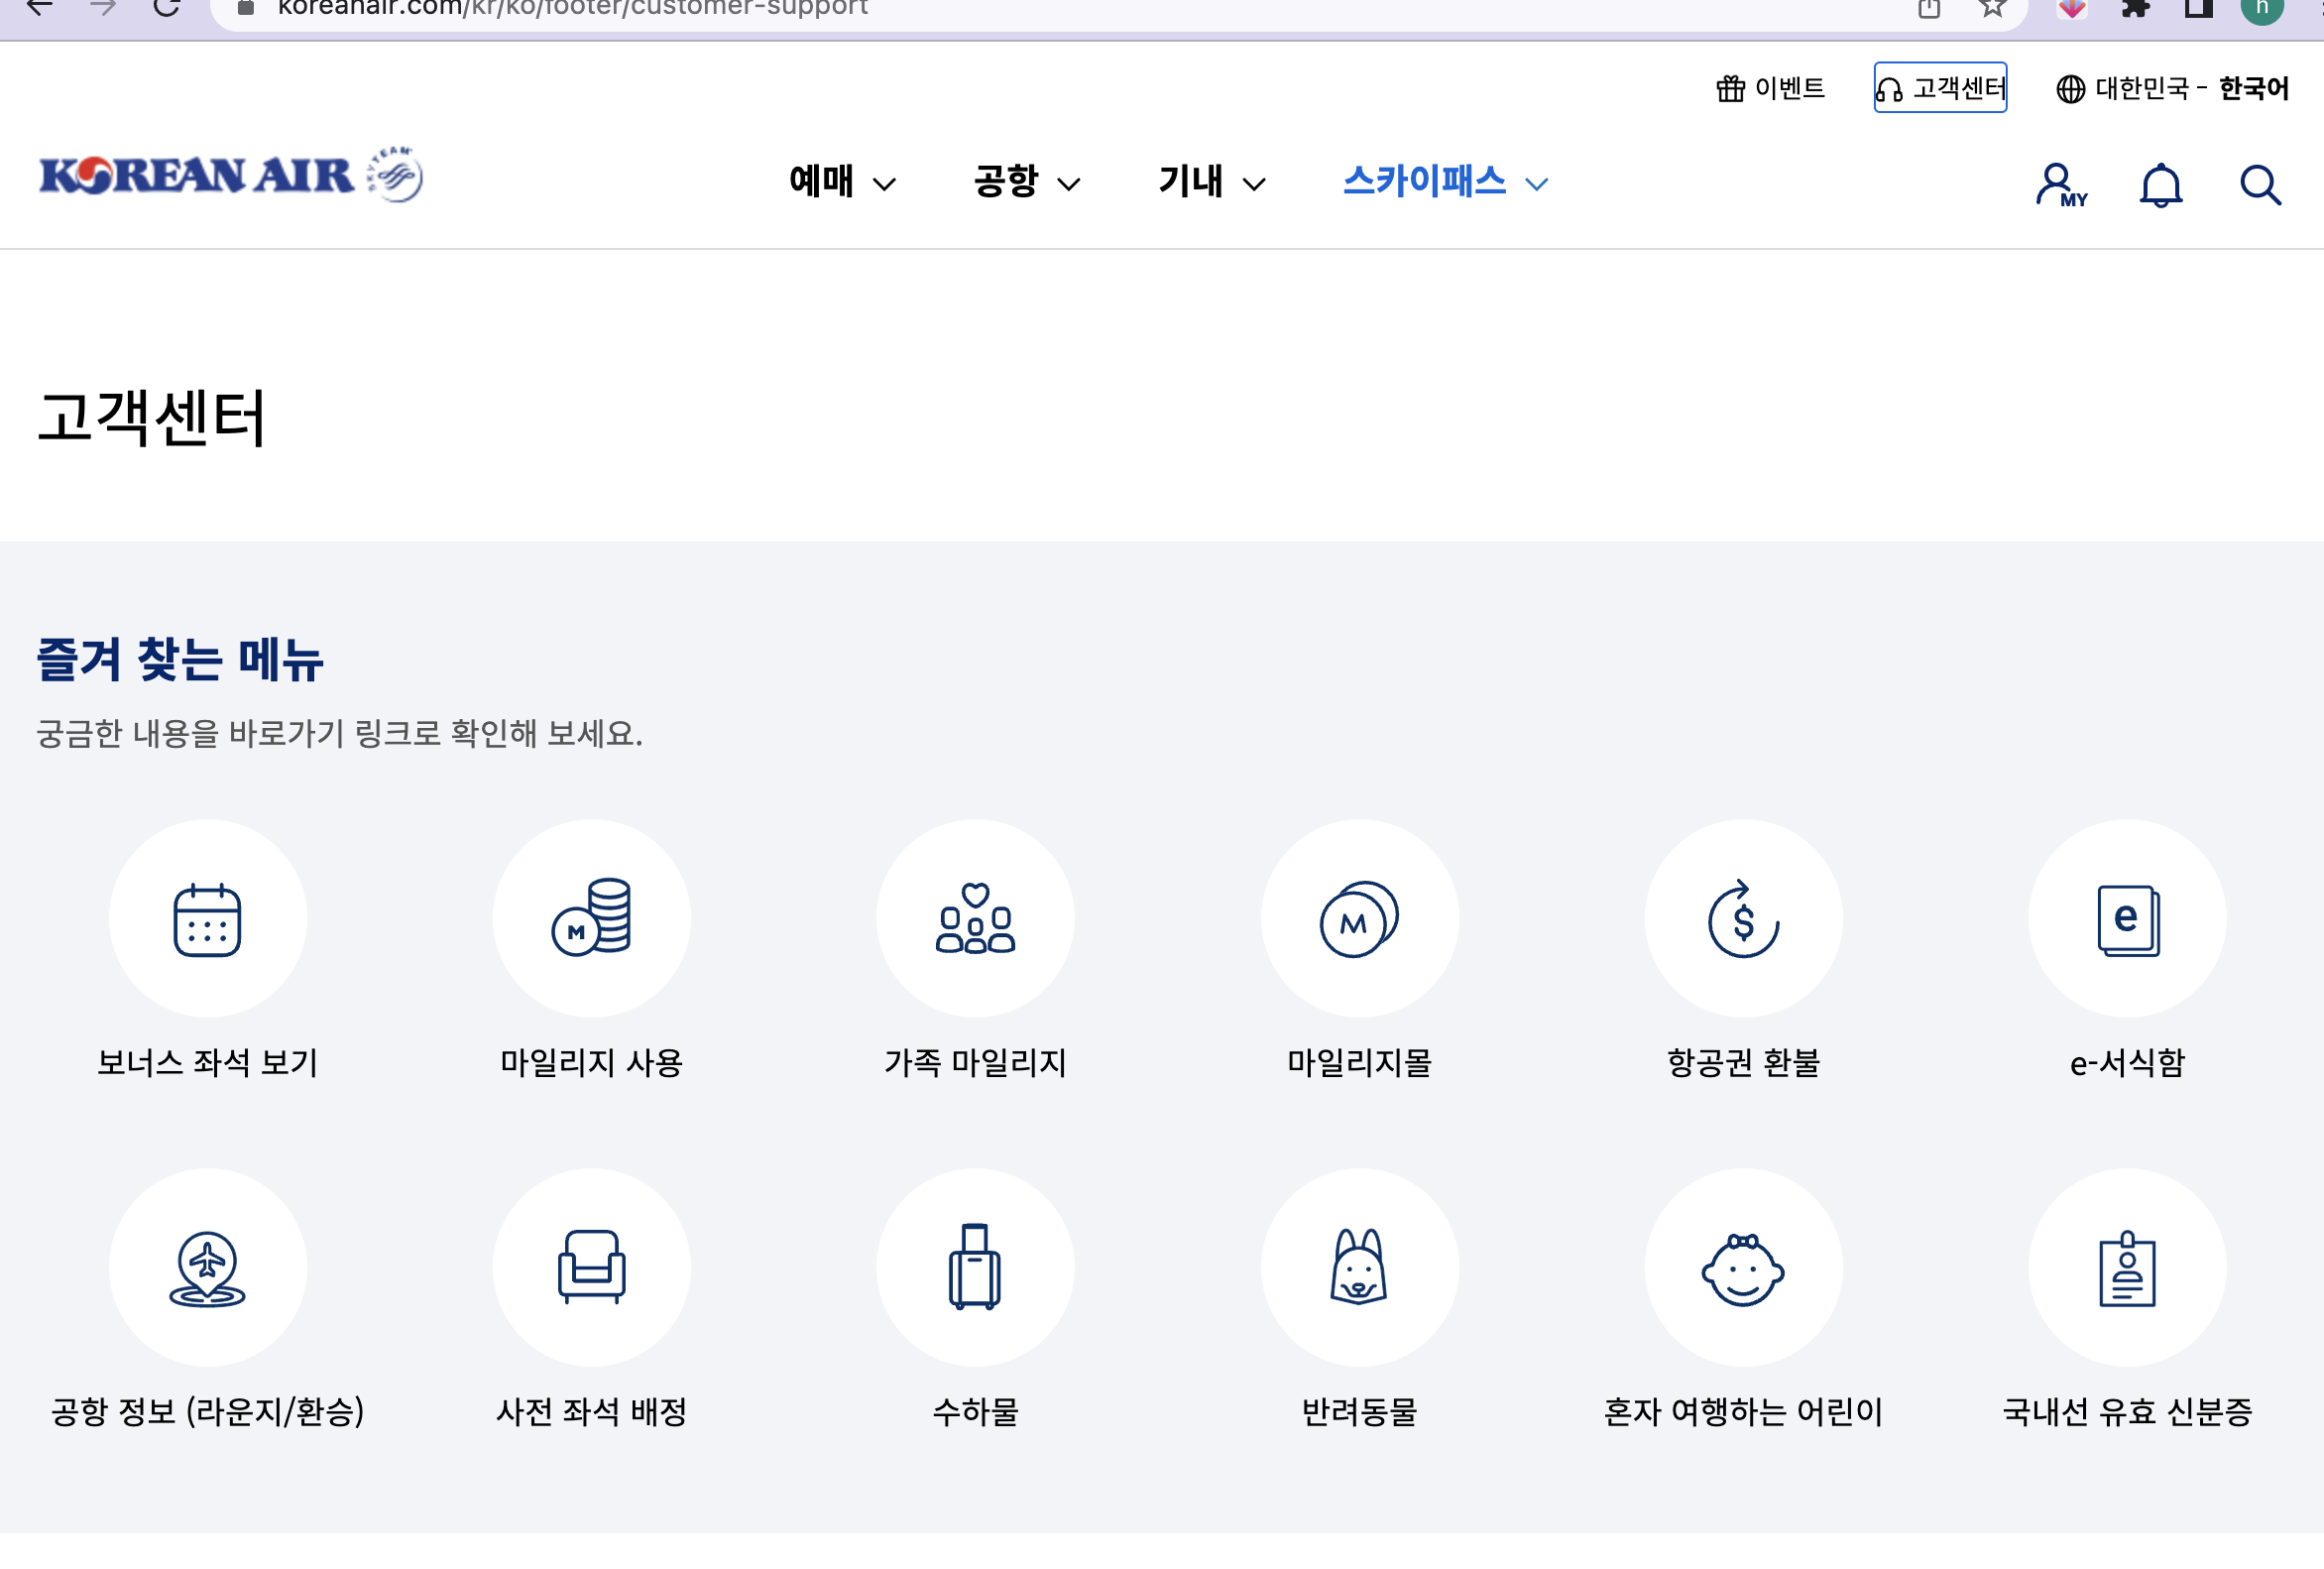2324x1569 pixels.
Task: Click the 국내선 유효 신분증 ID icon
Action: click(2127, 1267)
